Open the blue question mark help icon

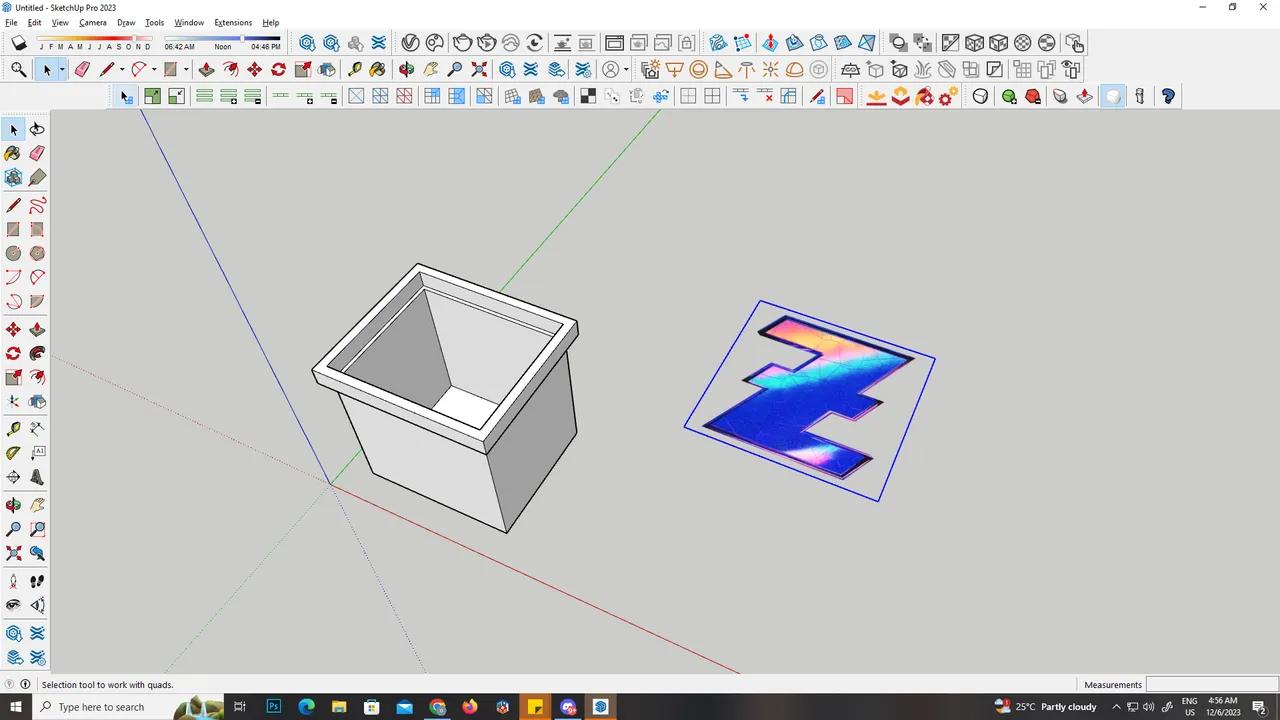click(x=1169, y=96)
